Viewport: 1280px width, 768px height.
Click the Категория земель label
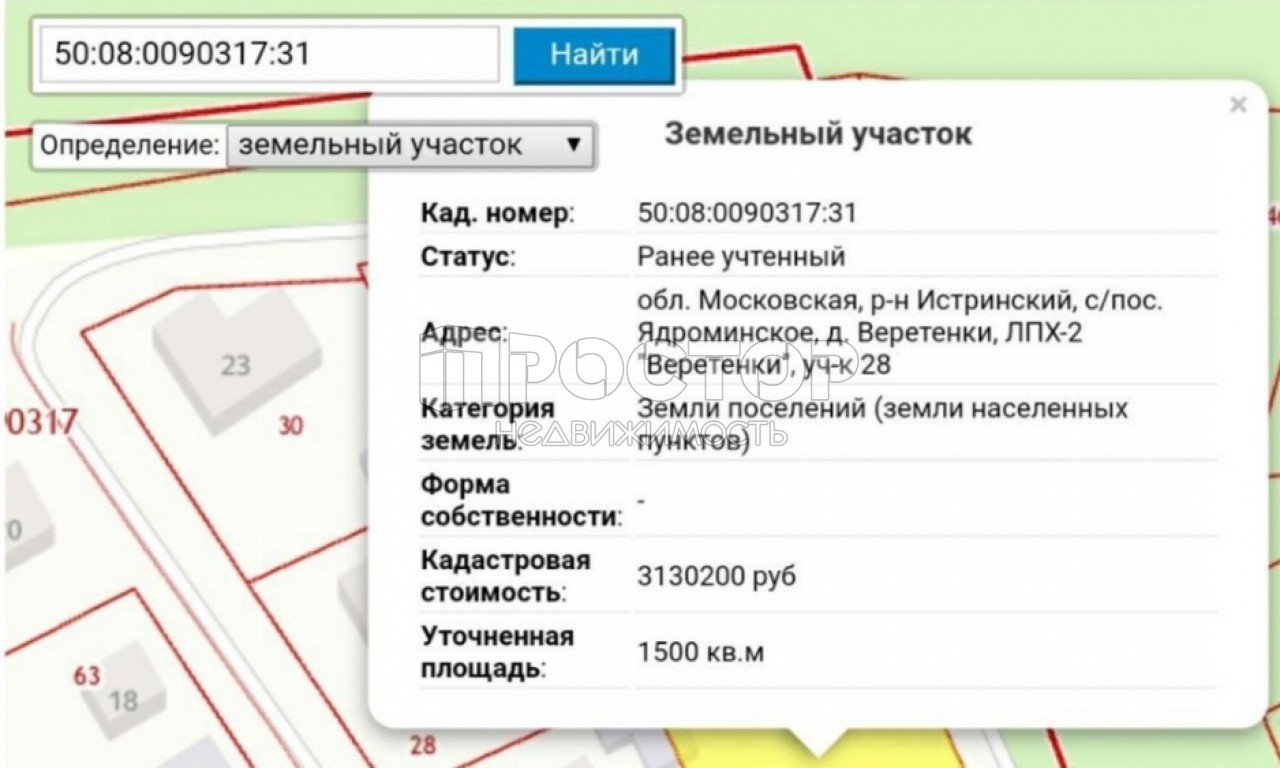tap(487, 424)
